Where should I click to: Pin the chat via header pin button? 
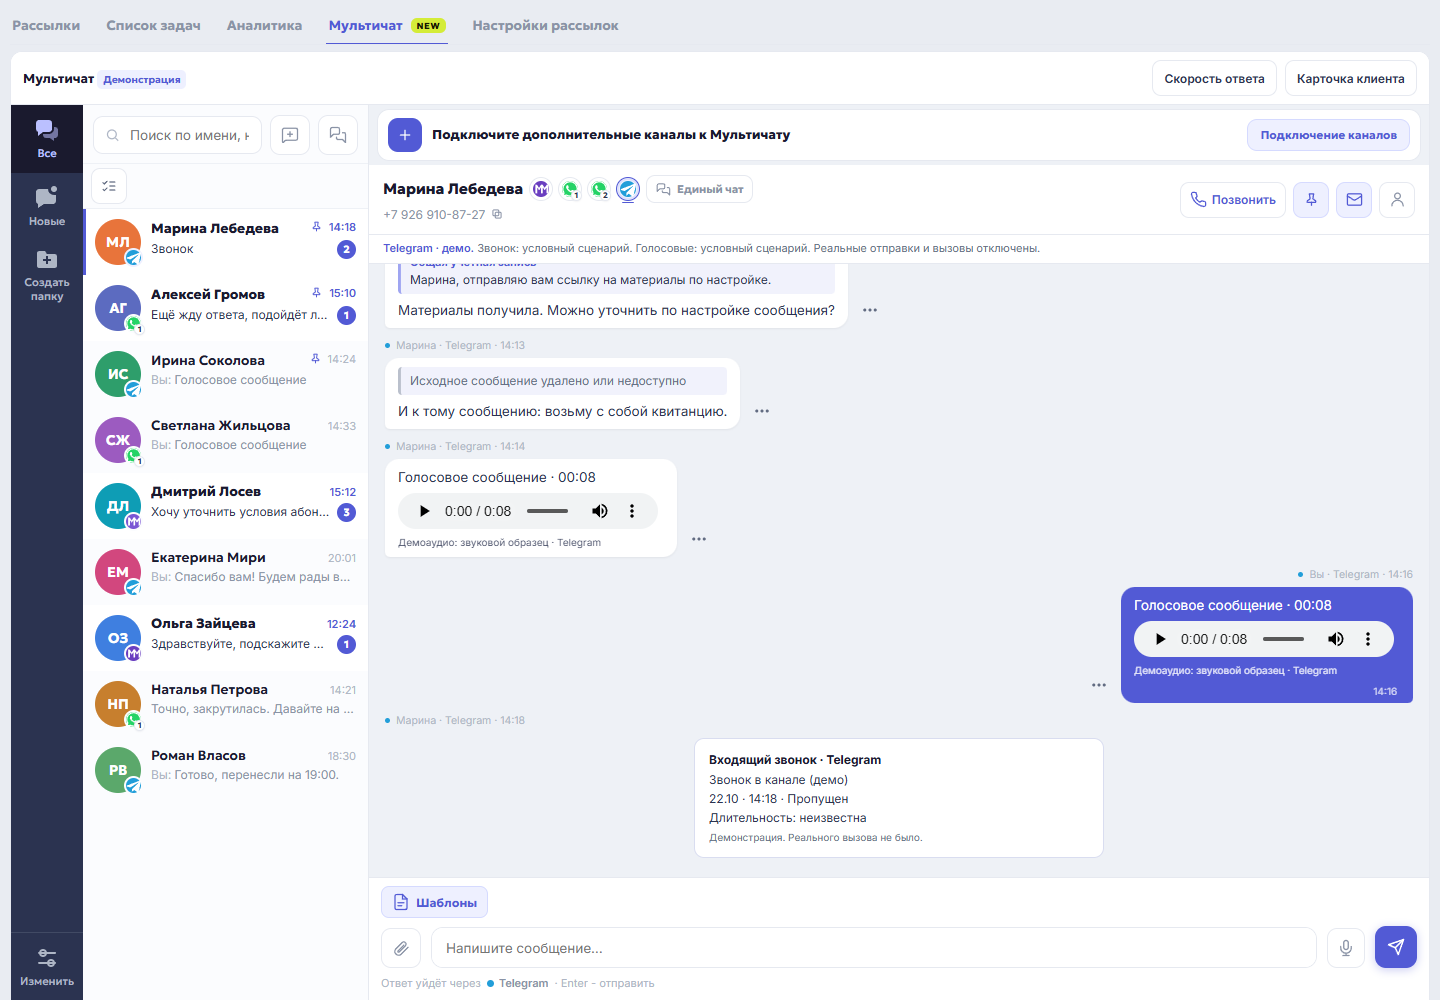coord(1311,200)
